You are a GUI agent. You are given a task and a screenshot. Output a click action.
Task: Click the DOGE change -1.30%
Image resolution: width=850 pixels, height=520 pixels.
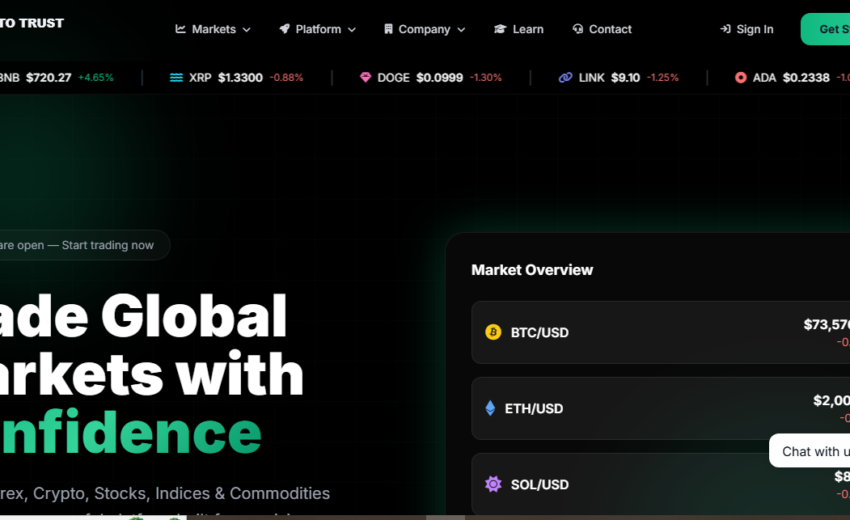tap(486, 78)
